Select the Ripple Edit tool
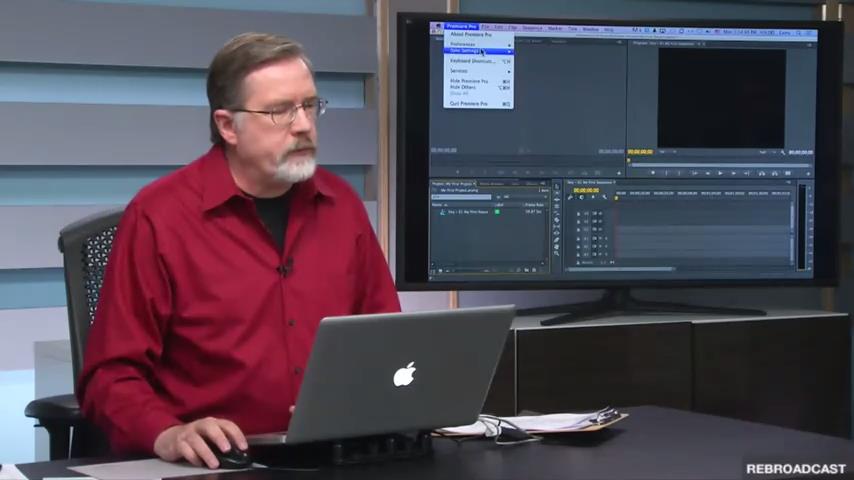The width and height of the screenshot is (854, 480). tap(557, 200)
